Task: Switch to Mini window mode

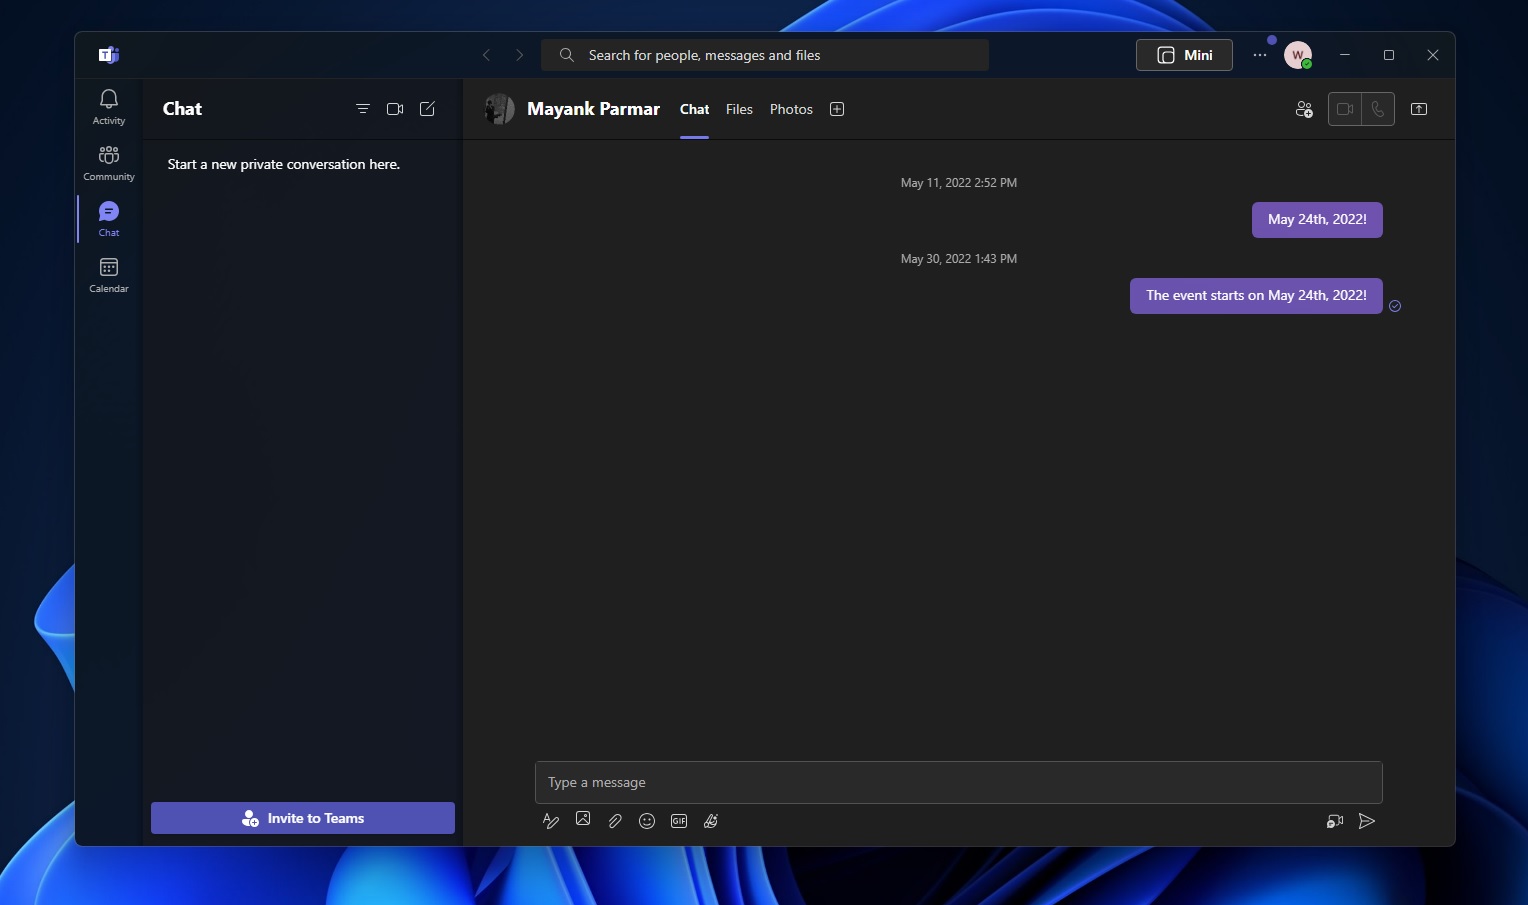Action: pyautogui.click(x=1184, y=55)
